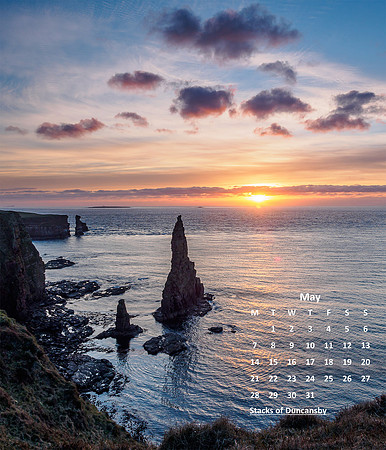Viewport: 386px width, 450px height.
Task: Select date 27 in the calendar
Action: click(366, 379)
